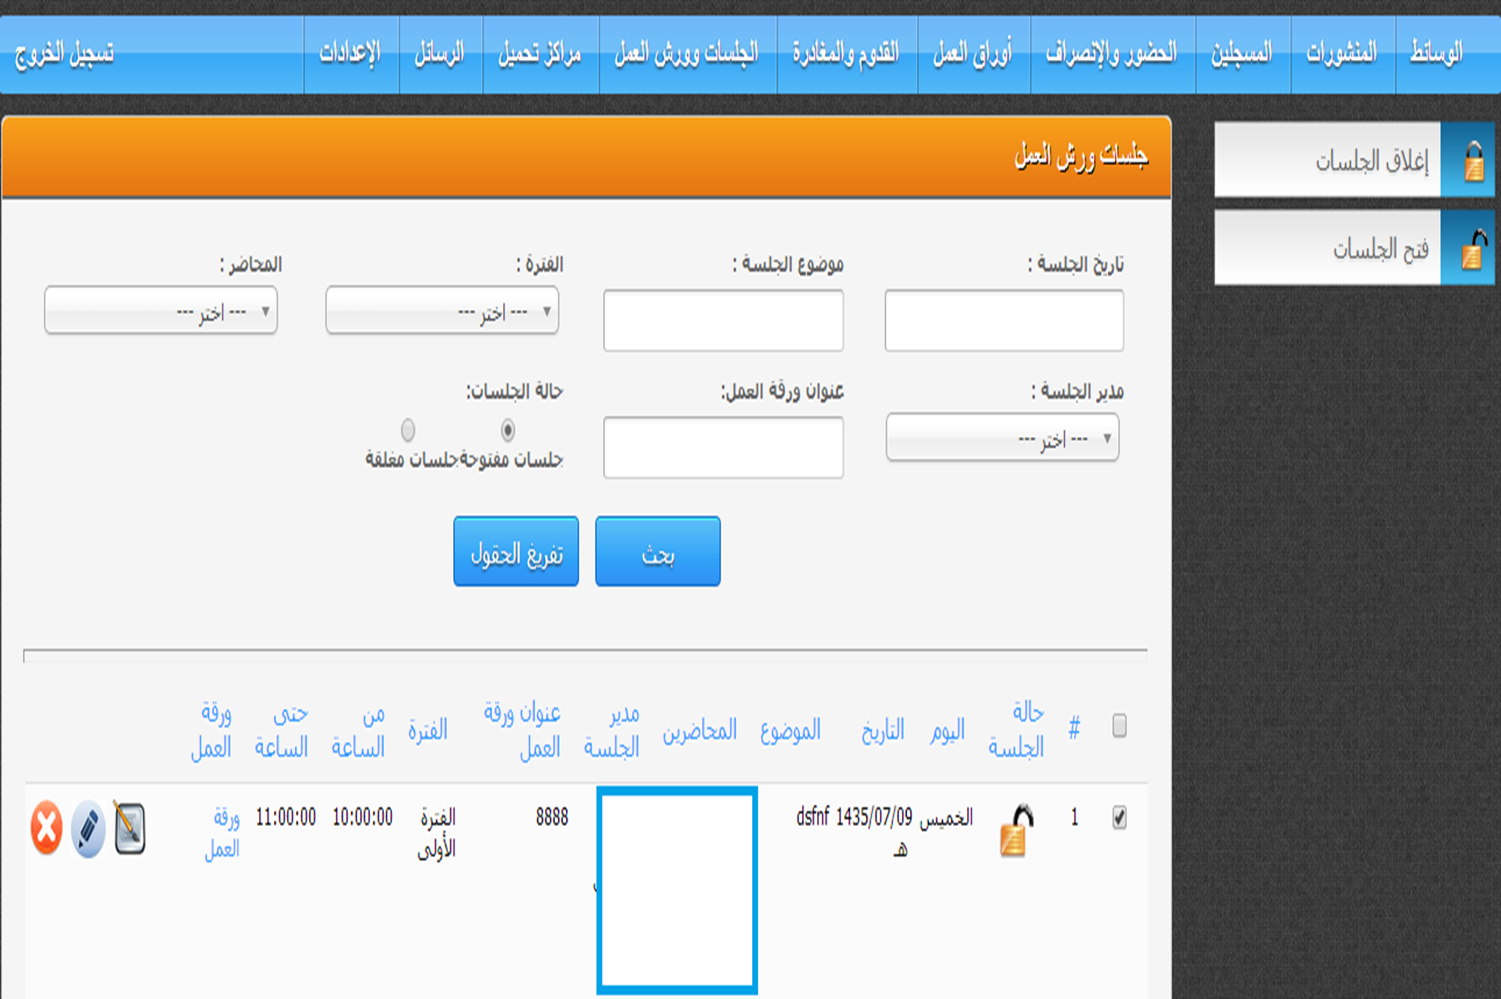Click the closed lock icon beside إغلاق الجلسات

(1472, 161)
